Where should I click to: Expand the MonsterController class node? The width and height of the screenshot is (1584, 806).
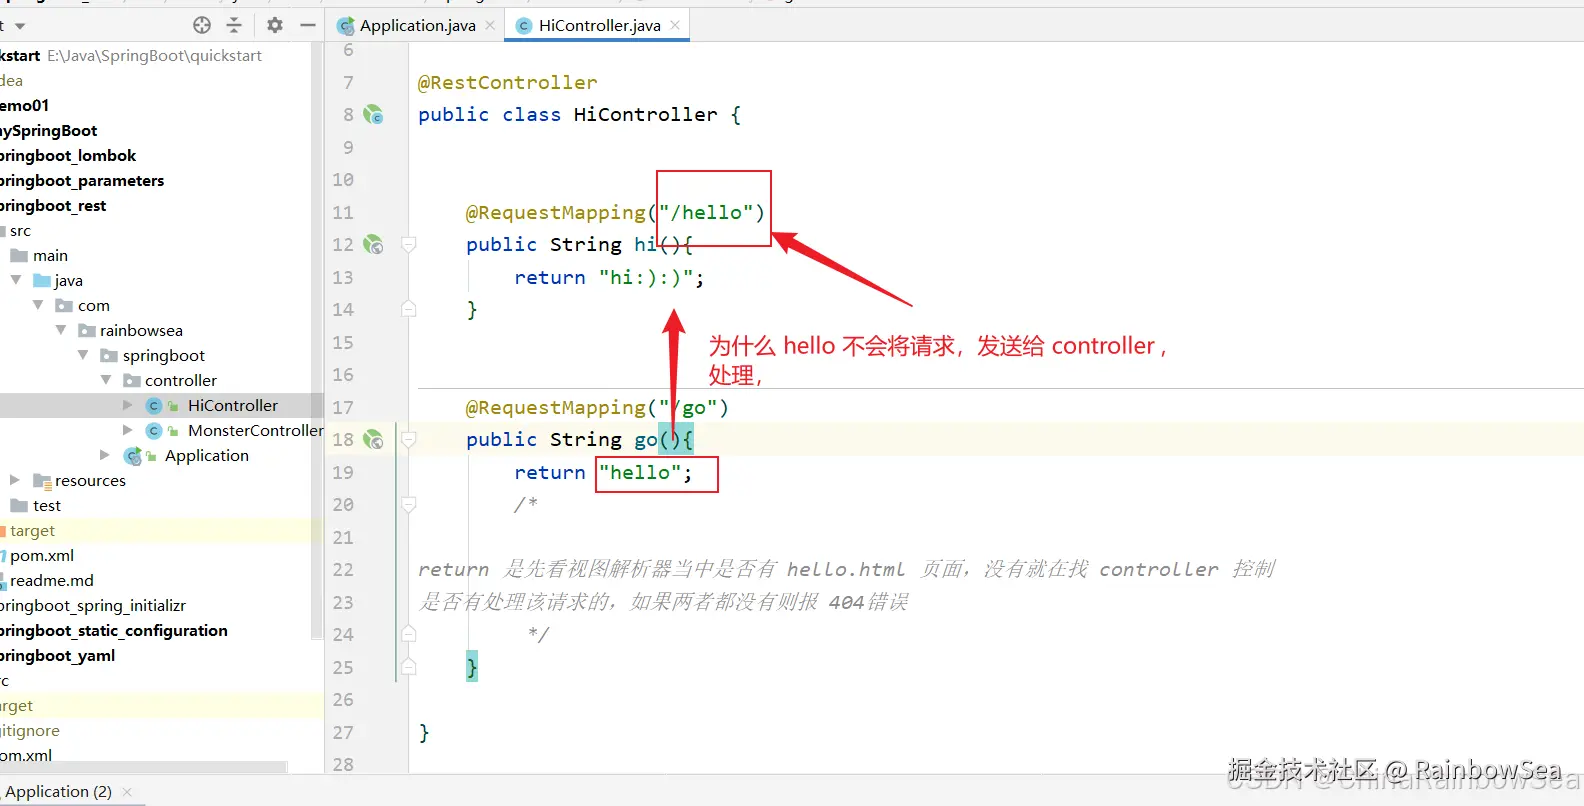tap(127, 430)
